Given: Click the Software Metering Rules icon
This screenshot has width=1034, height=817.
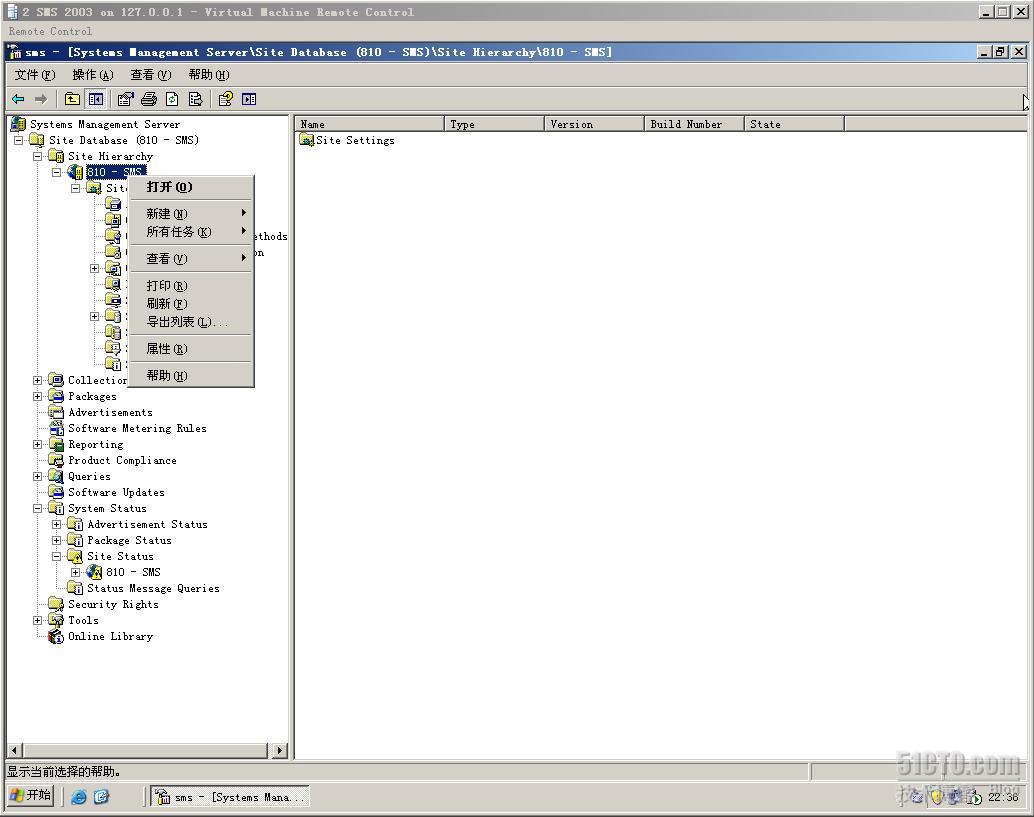Looking at the screenshot, I should click(57, 428).
